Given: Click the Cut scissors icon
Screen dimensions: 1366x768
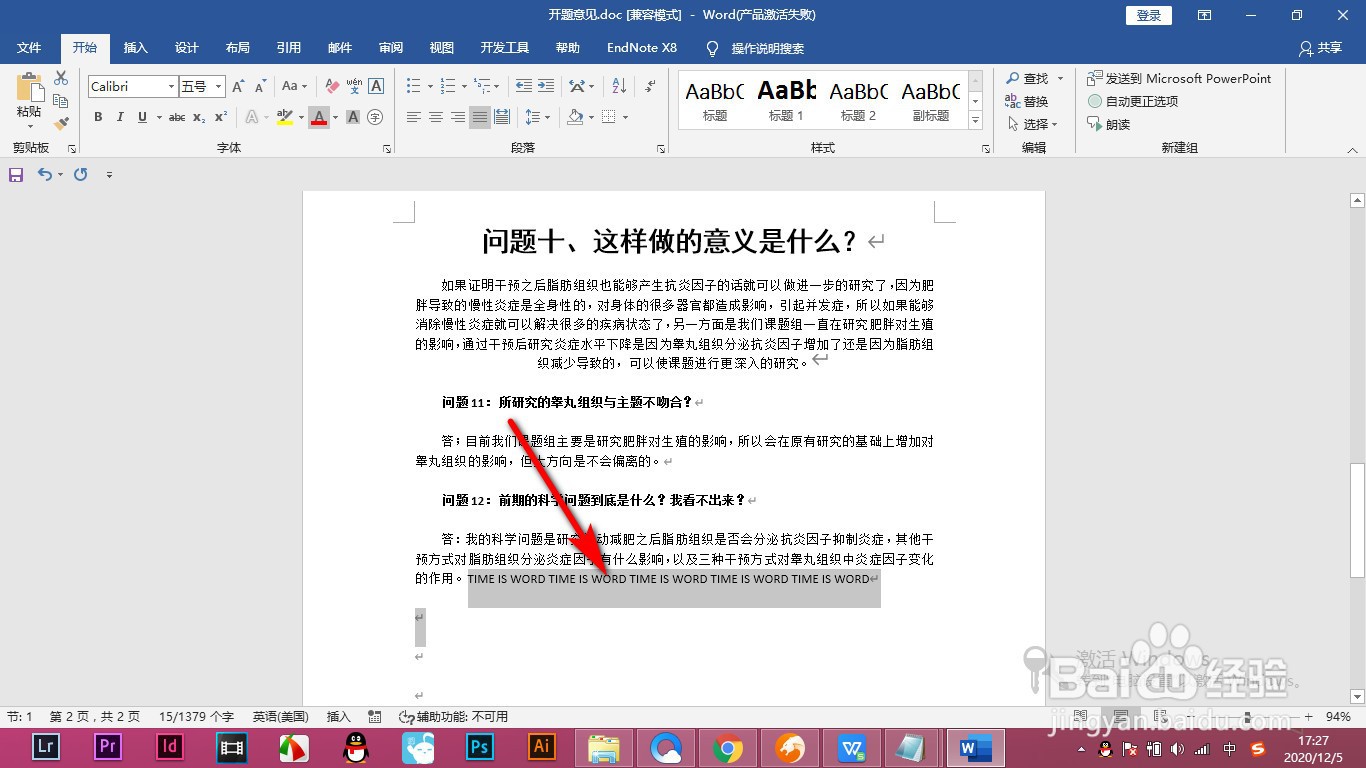Looking at the screenshot, I should 61,78.
